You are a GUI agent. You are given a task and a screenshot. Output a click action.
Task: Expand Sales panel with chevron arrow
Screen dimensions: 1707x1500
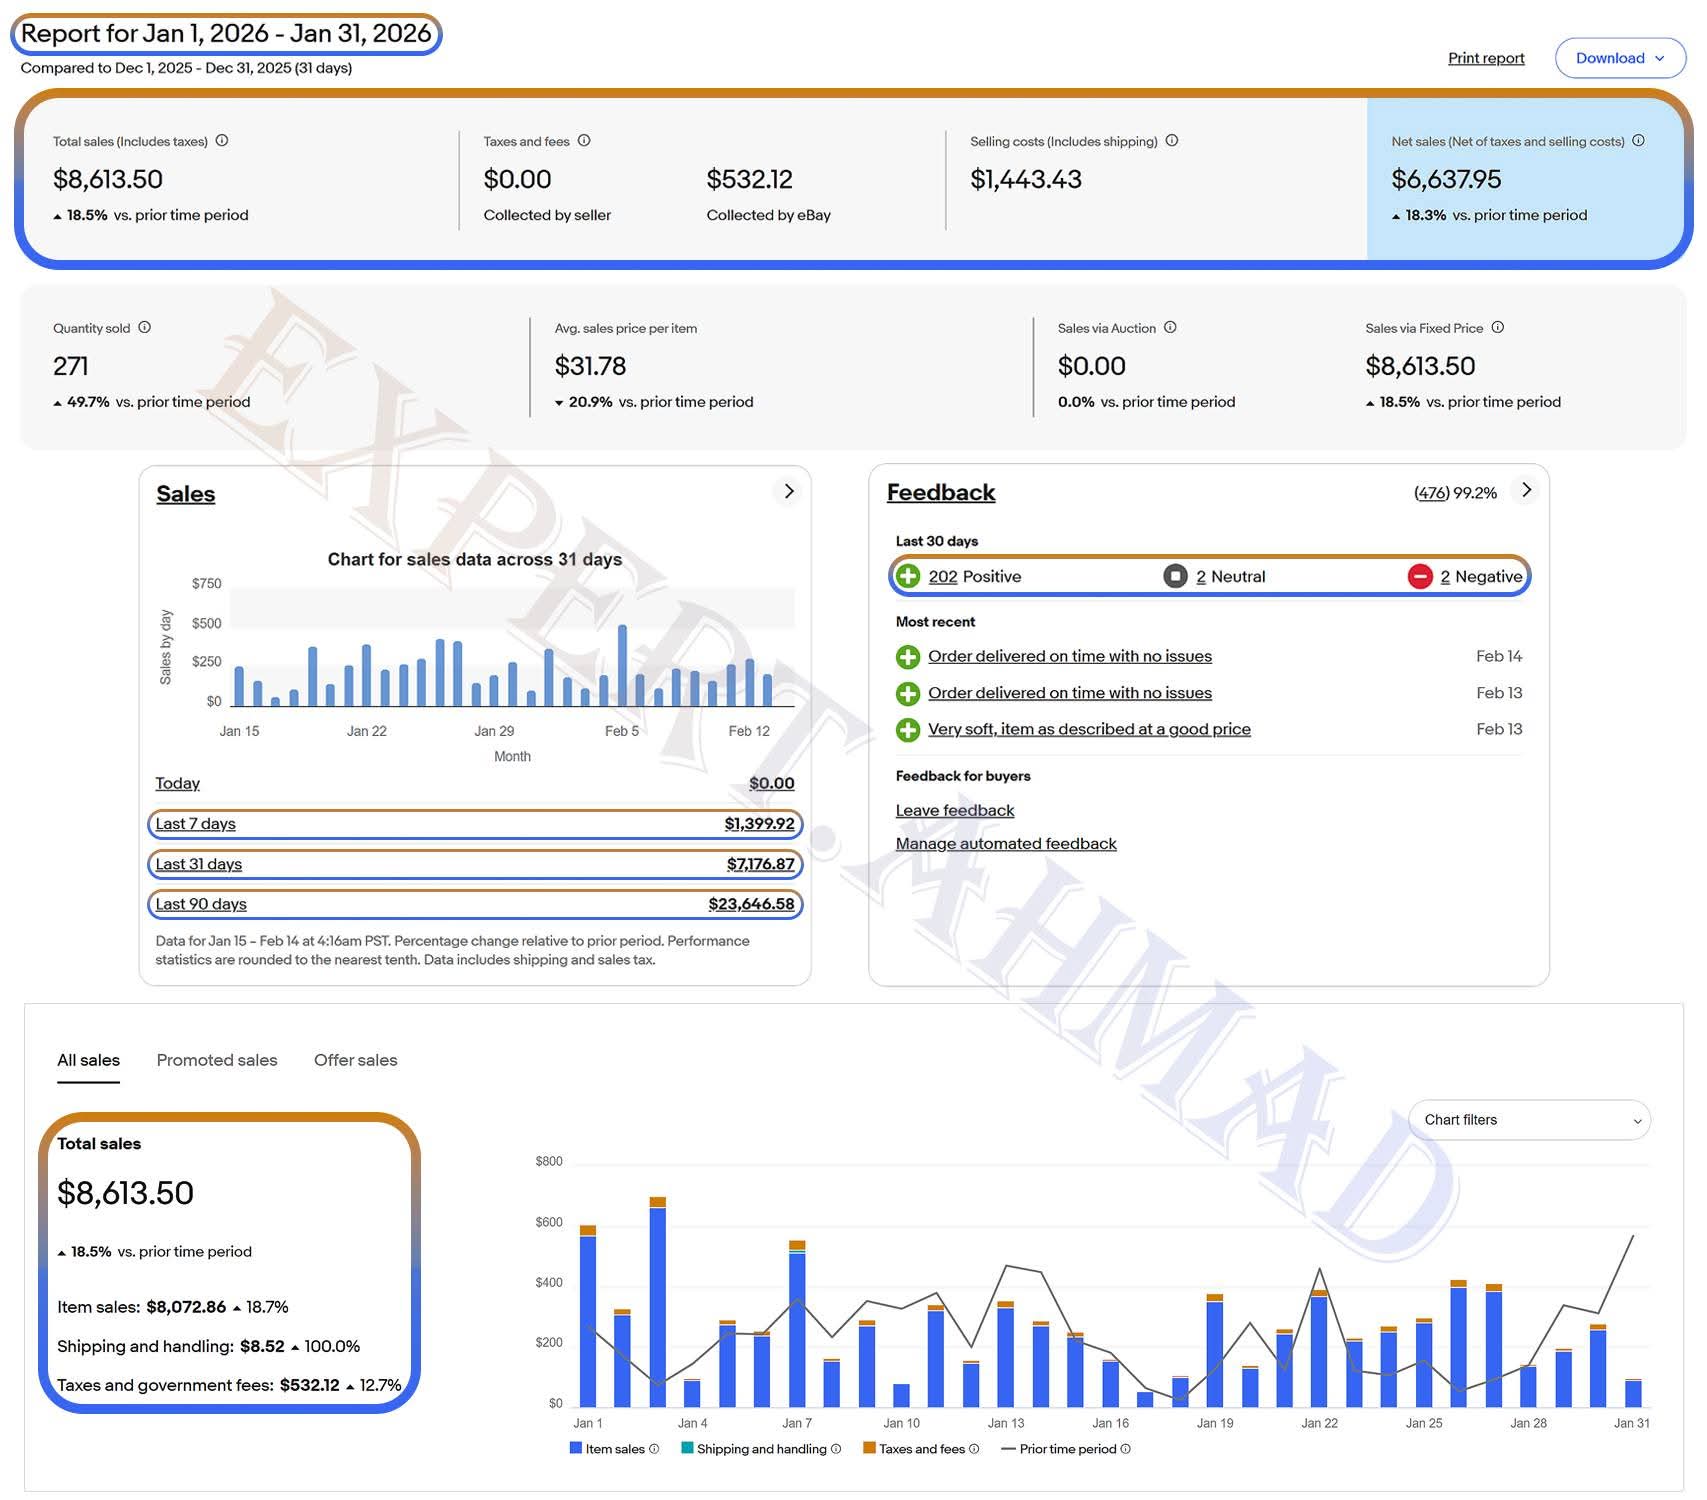(789, 491)
